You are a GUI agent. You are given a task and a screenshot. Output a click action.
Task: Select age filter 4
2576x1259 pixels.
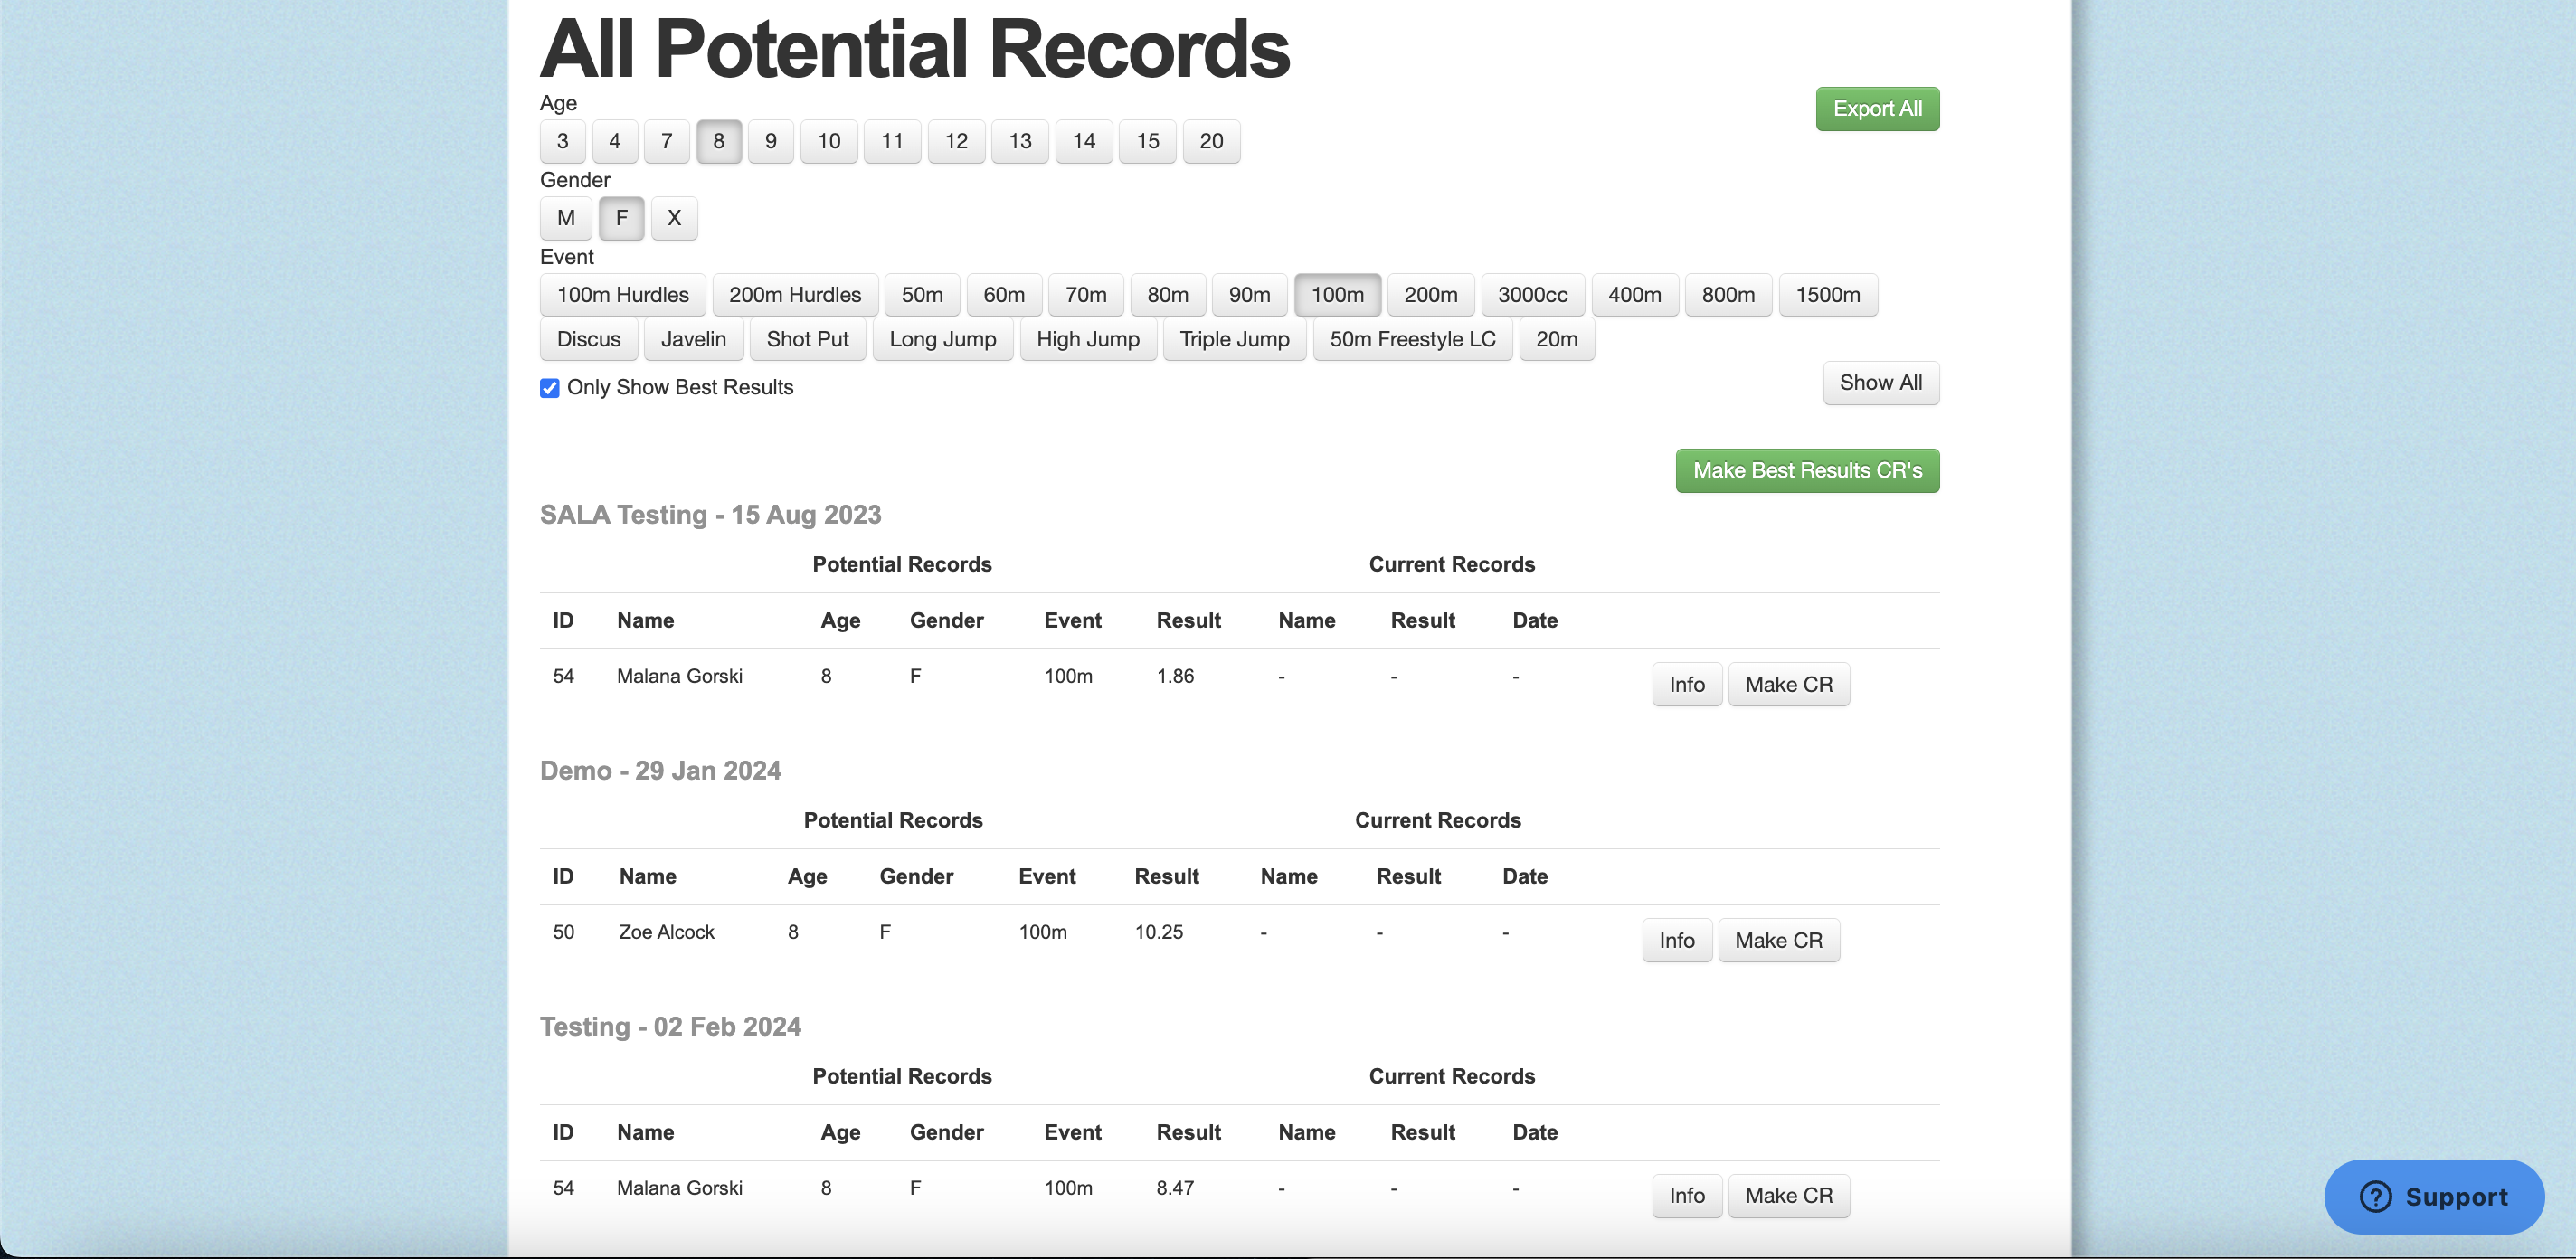click(615, 141)
